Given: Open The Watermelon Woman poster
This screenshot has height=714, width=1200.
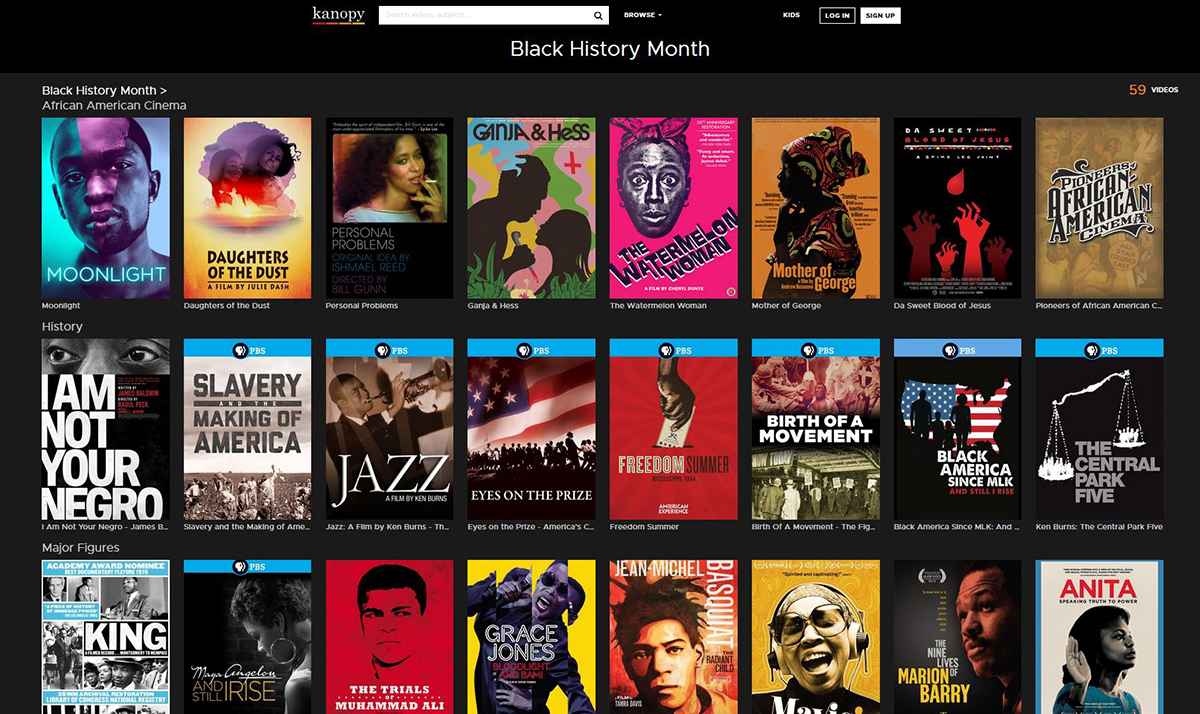Looking at the screenshot, I should (674, 208).
